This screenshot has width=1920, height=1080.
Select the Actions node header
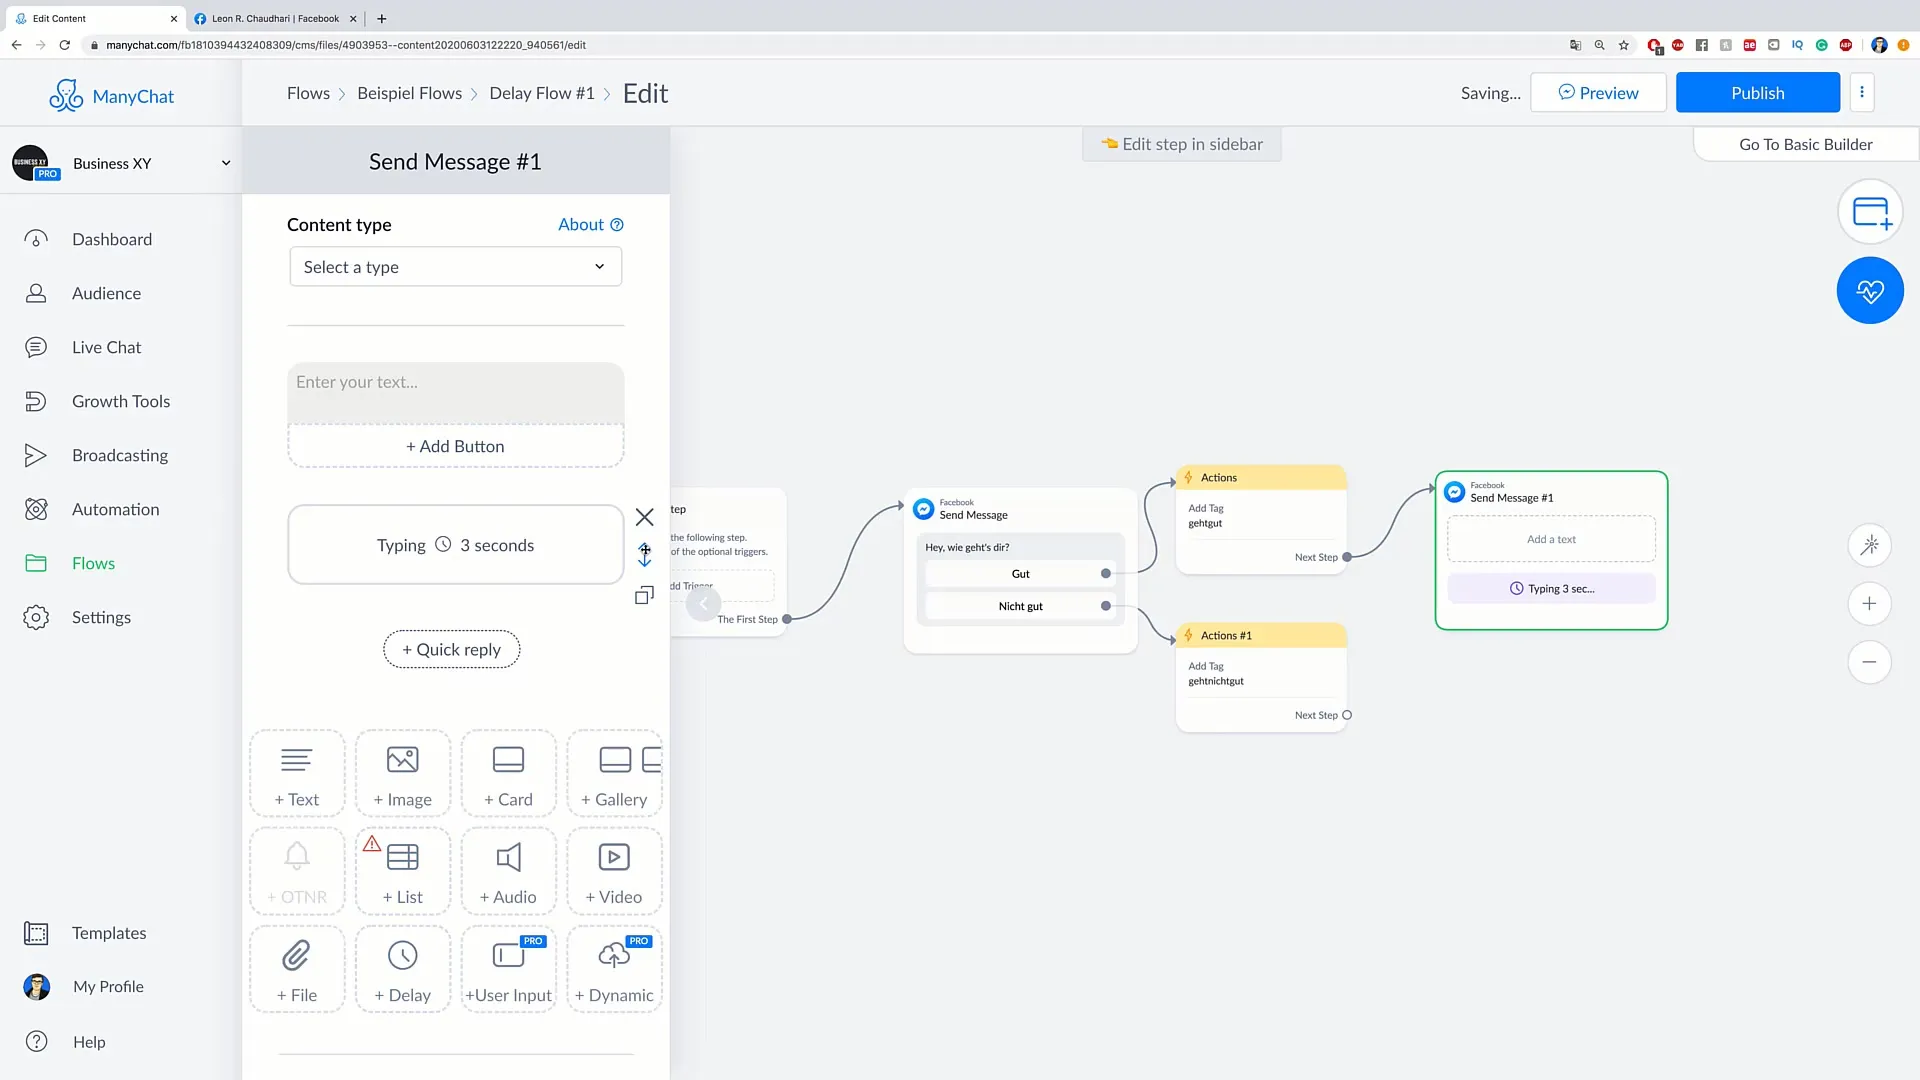tap(1261, 478)
